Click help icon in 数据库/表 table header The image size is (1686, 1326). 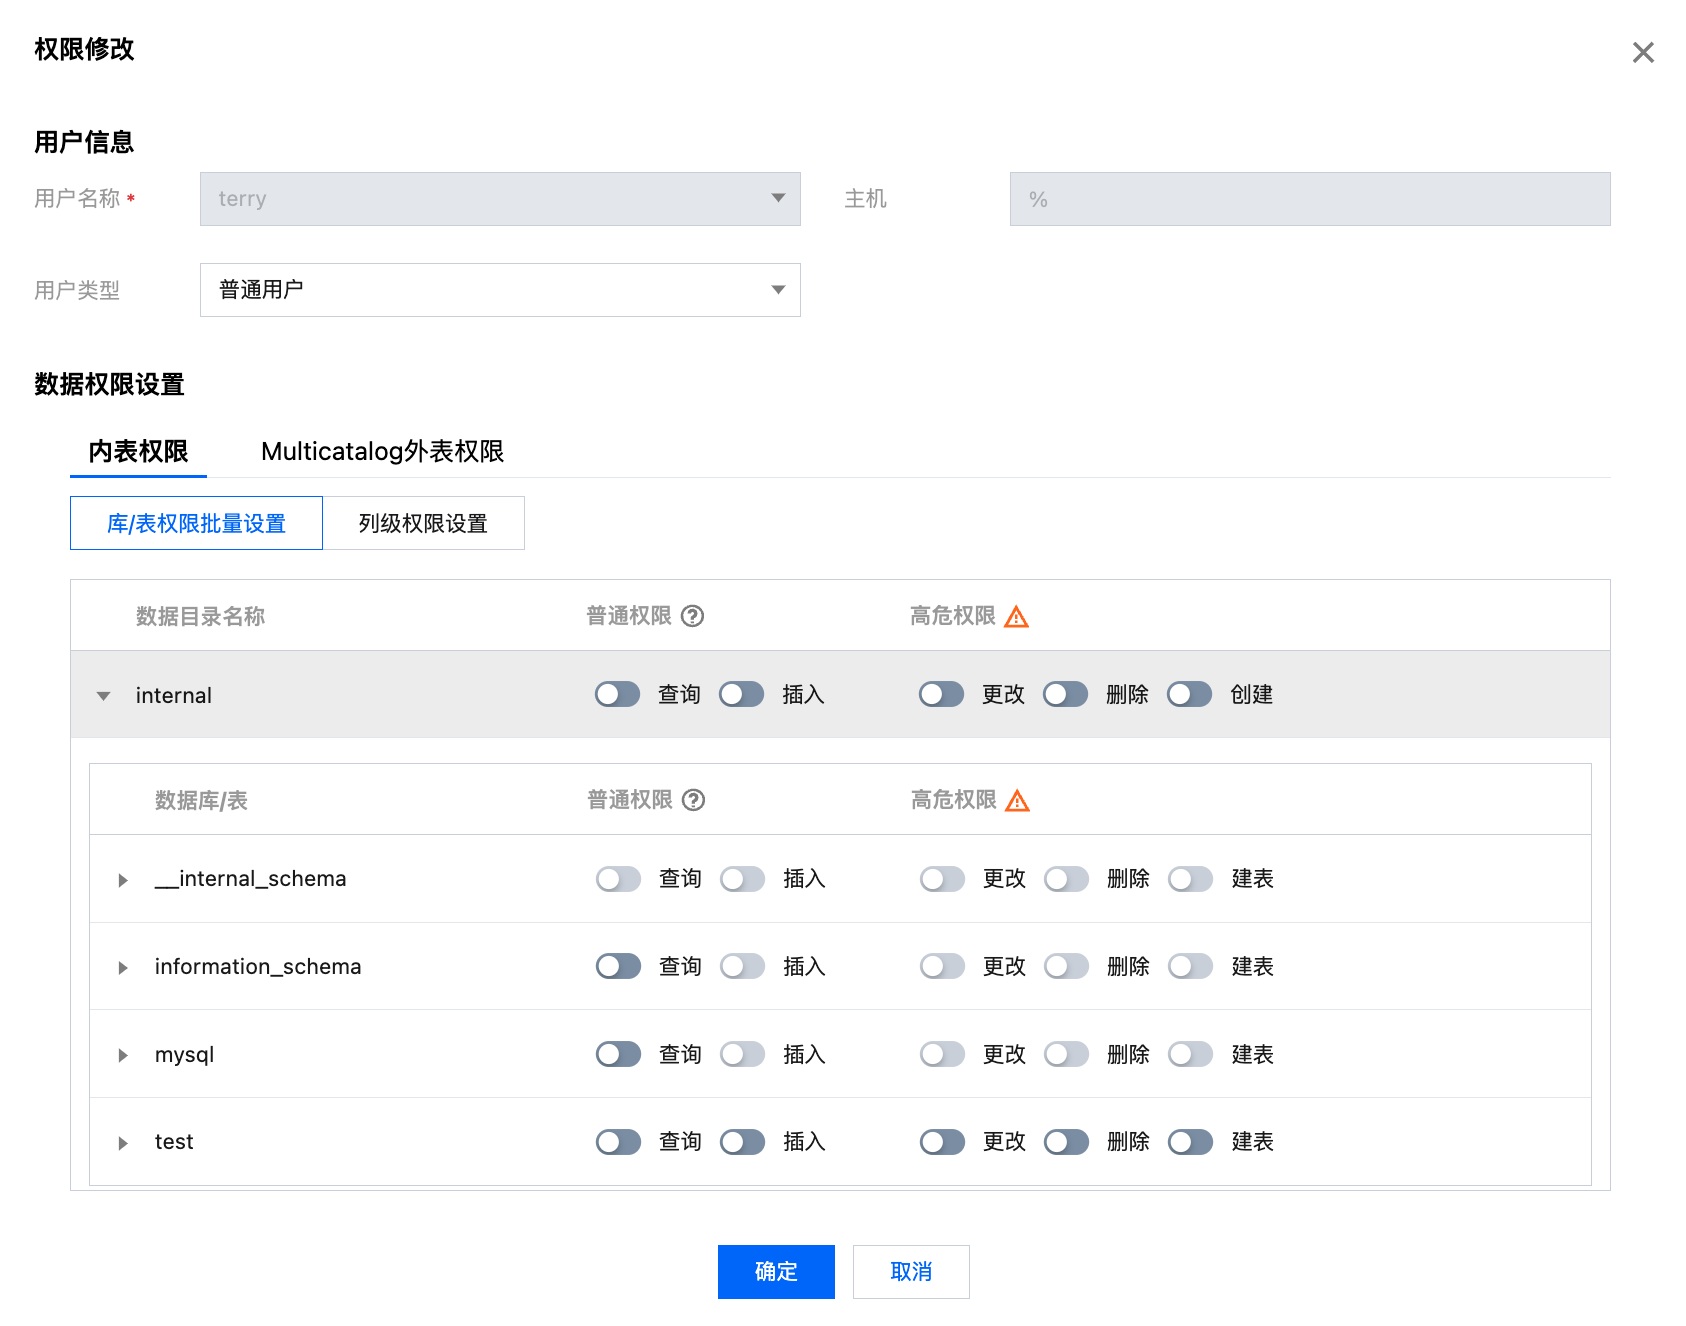[x=693, y=800]
